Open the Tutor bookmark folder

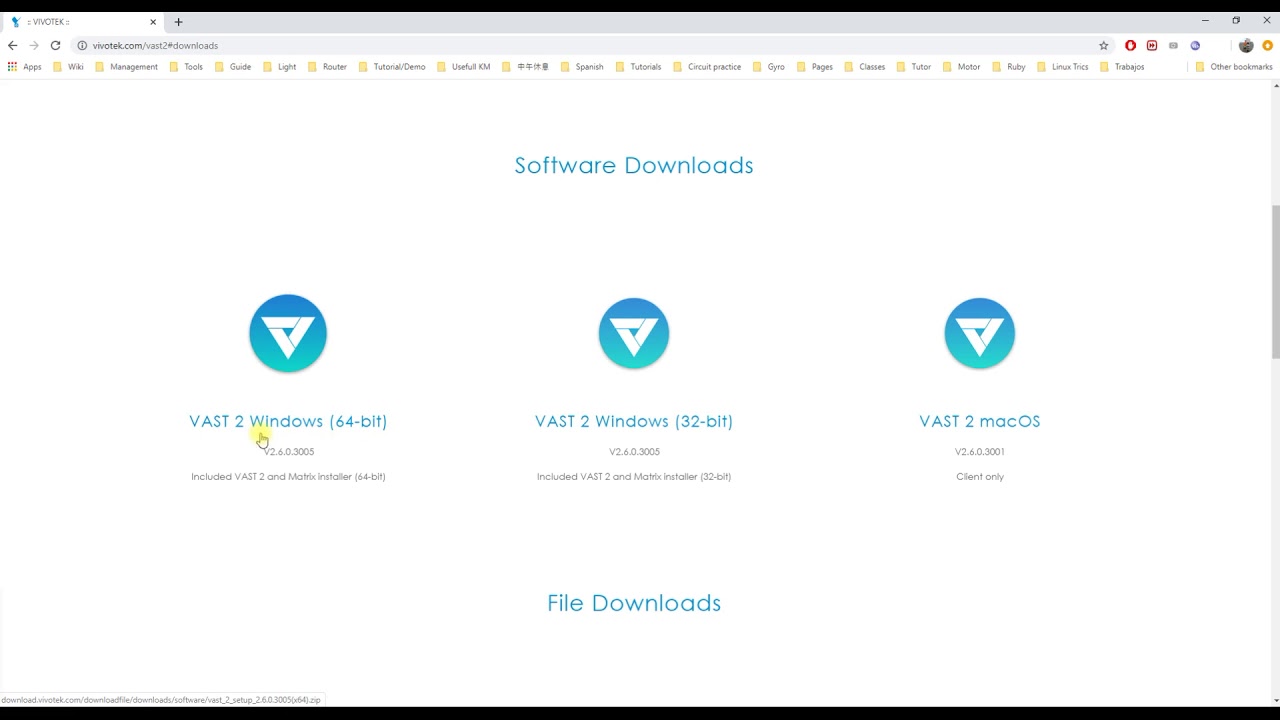pyautogui.click(x=913, y=67)
